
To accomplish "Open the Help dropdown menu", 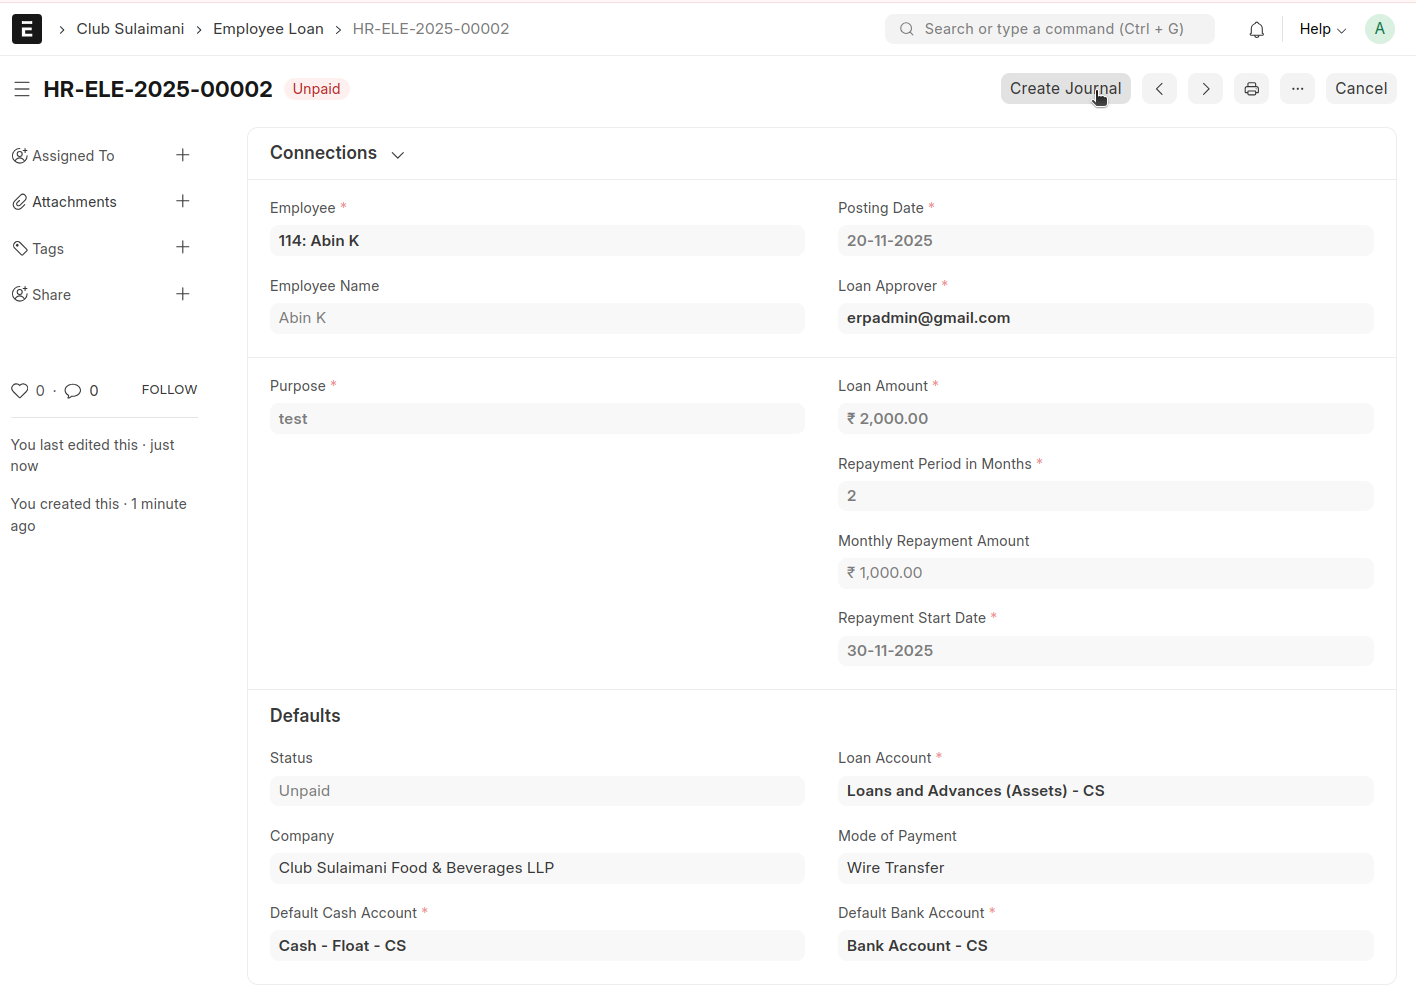I will (x=1322, y=29).
